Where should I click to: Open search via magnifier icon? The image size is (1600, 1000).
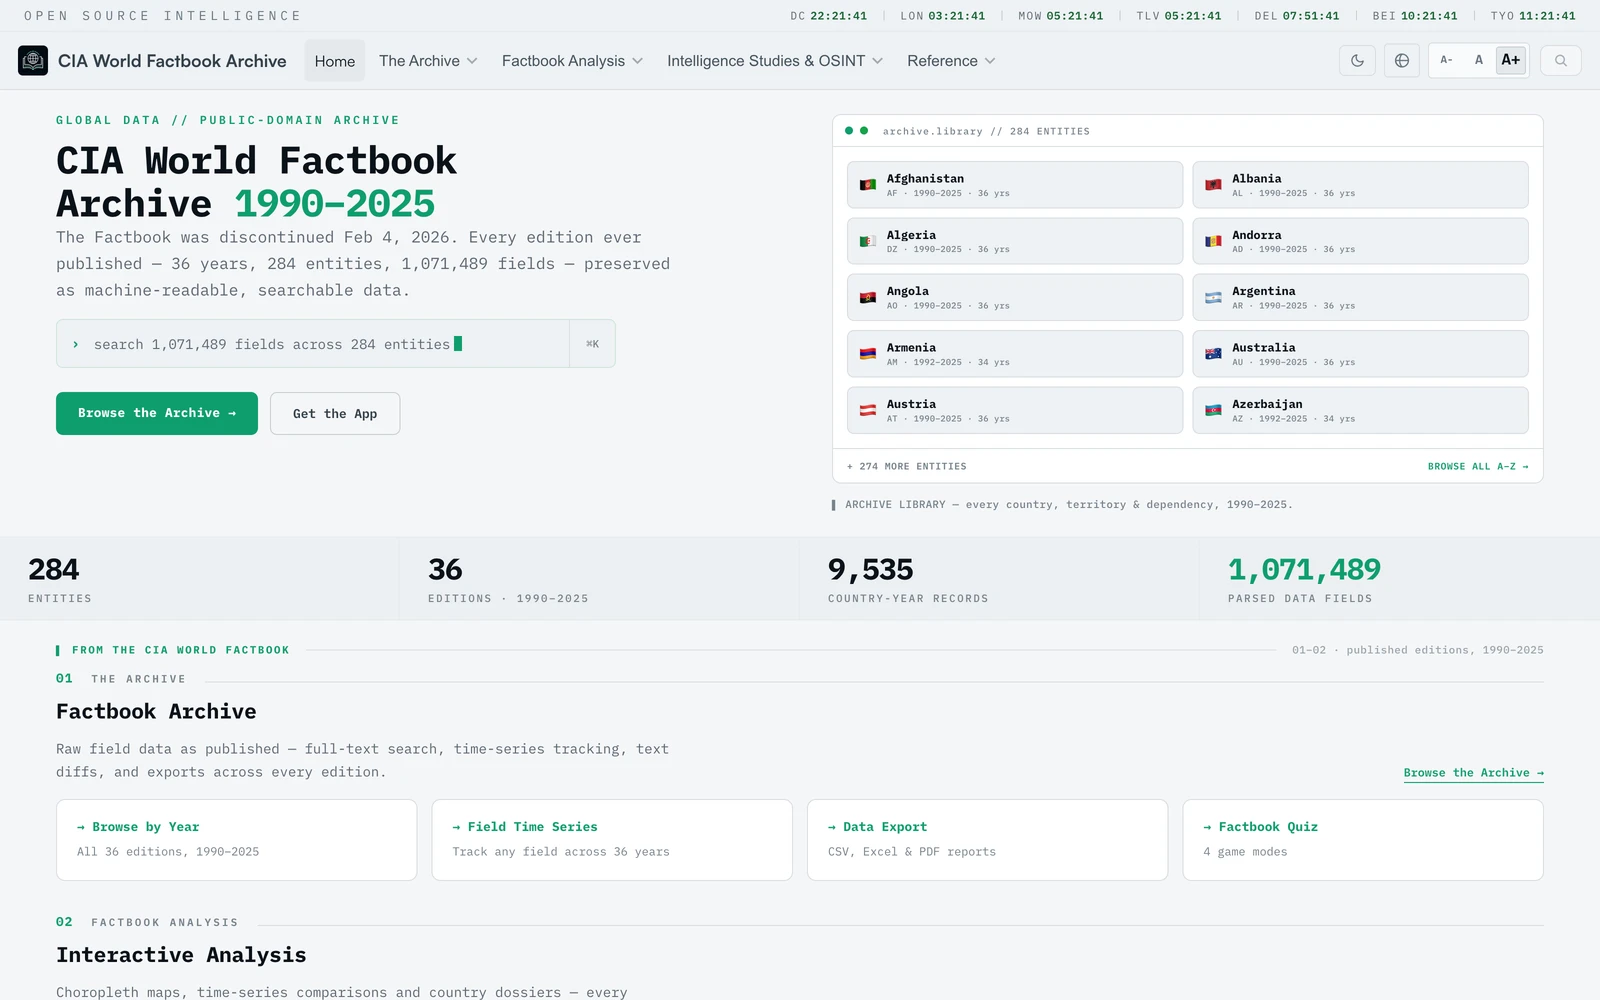point(1561,61)
